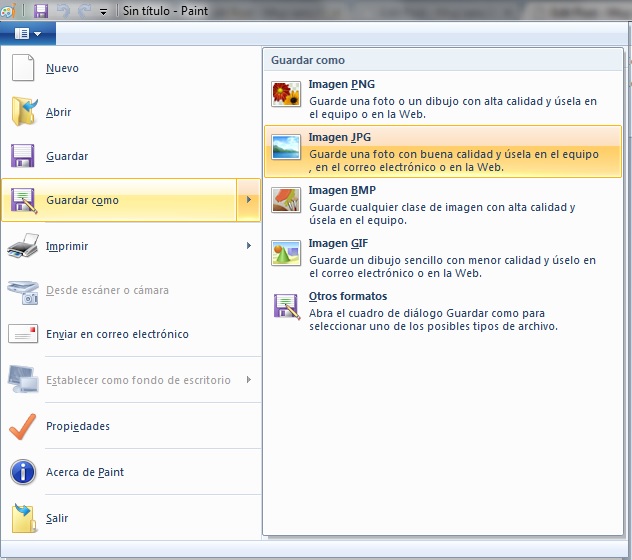Click Establecer como fondo de escritorio label
This screenshot has height=560, width=632.
pyautogui.click(x=138, y=380)
